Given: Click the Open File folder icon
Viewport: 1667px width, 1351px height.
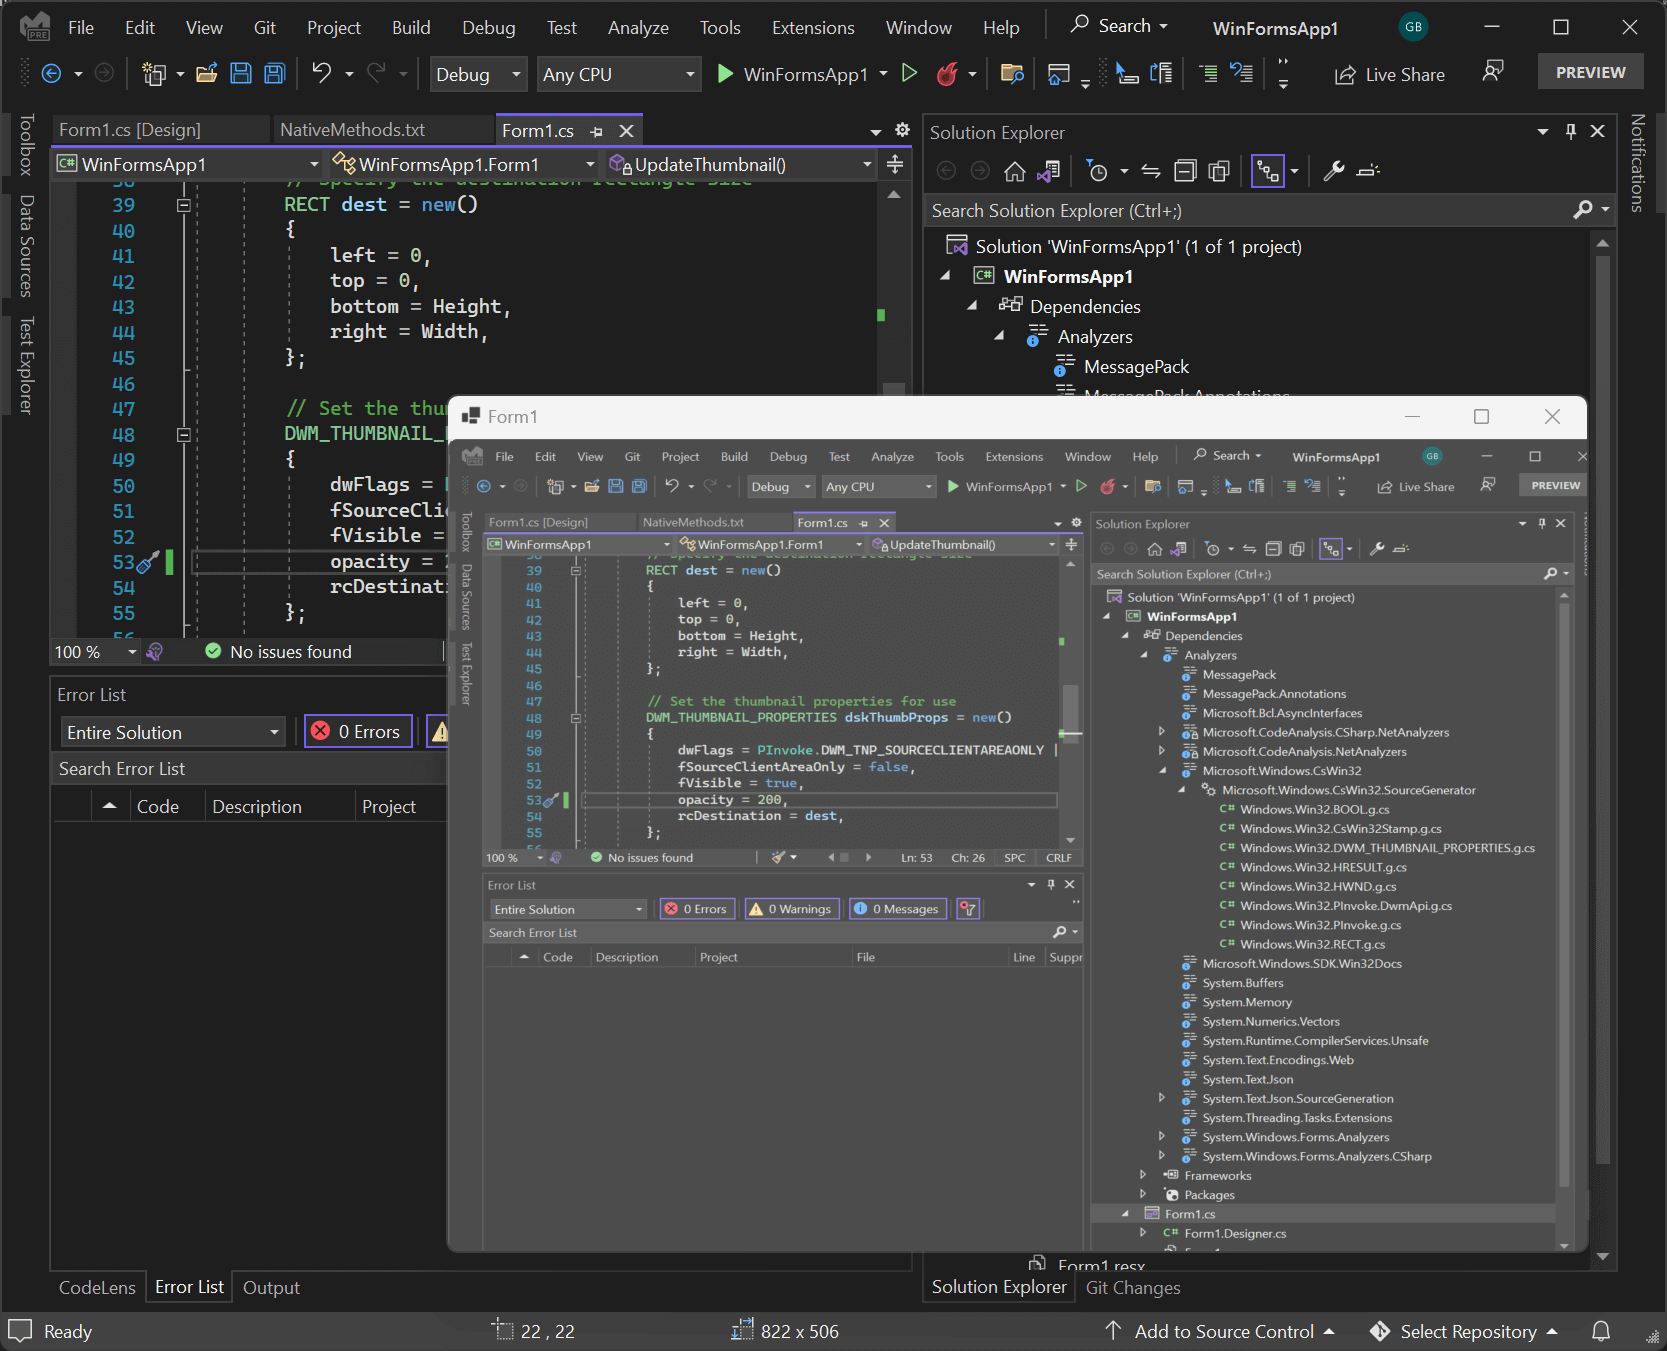Looking at the screenshot, I should [x=207, y=73].
